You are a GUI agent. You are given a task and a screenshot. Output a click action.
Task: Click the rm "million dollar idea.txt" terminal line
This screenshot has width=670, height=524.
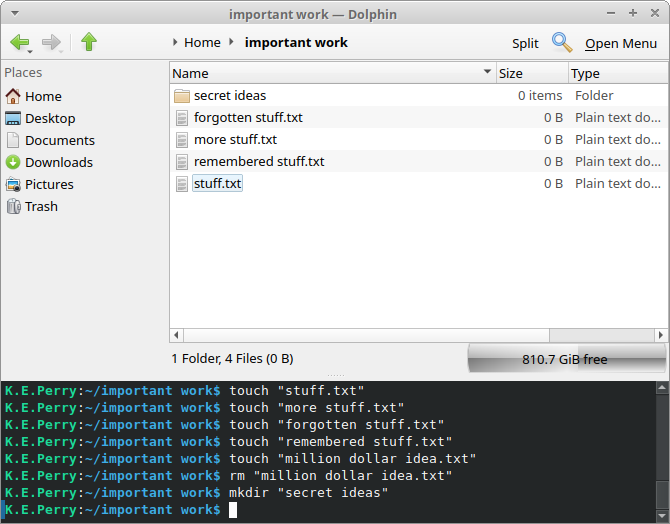coord(228,476)
